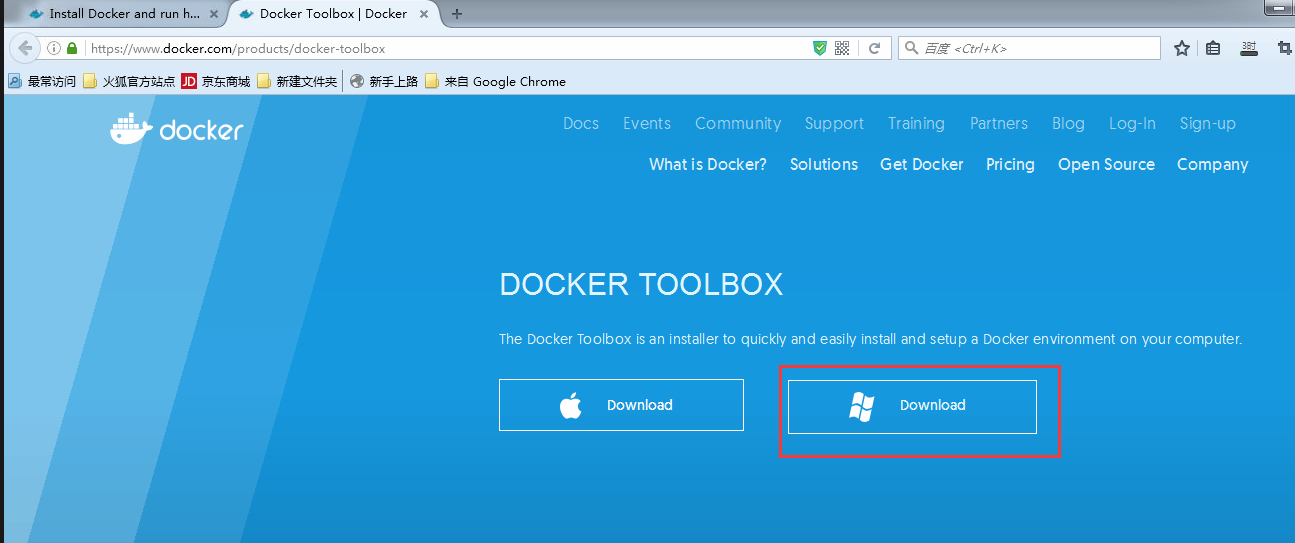Click the Sign-up link
This screenshot has width=1295, height=543.
tap(1208, 124)
